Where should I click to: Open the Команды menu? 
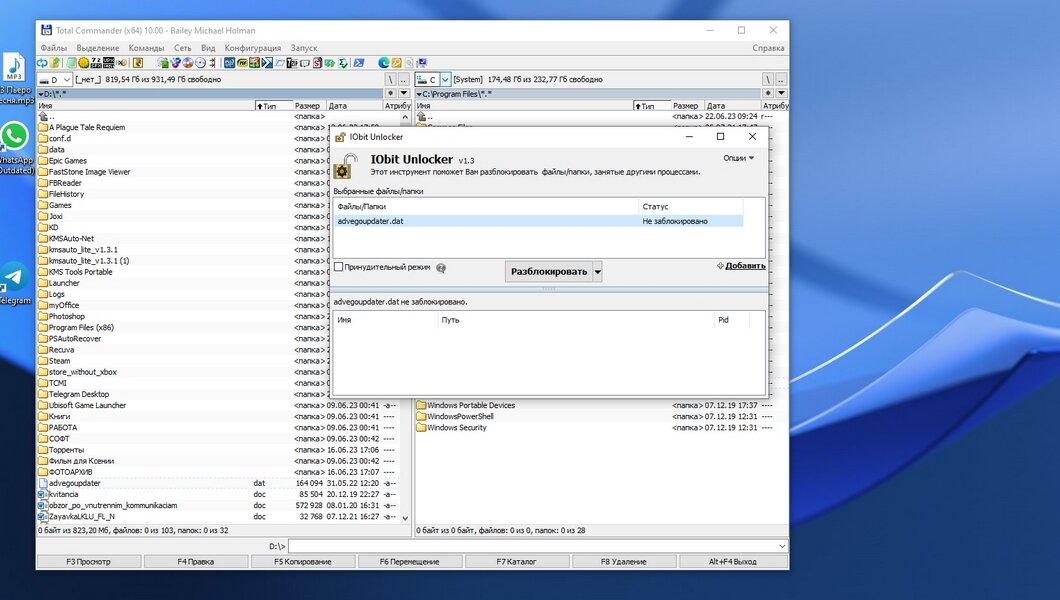pyautogui.click(x=147, y=48)
